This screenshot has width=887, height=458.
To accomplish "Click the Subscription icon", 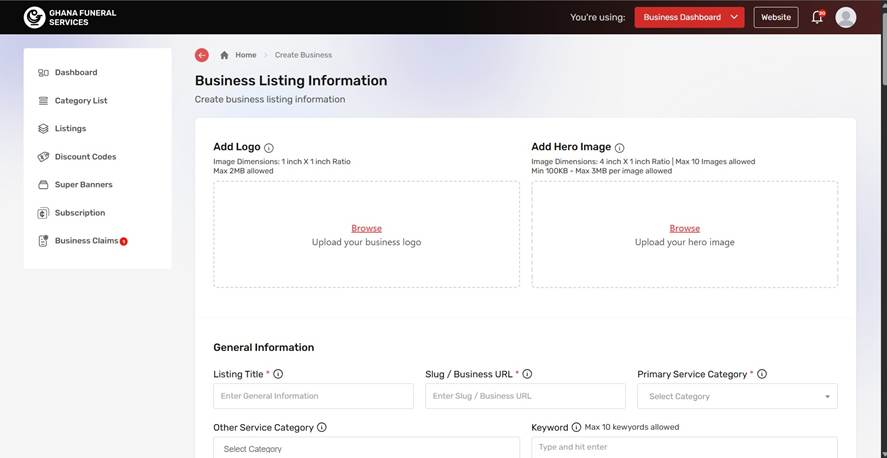I will coord(43,213).
